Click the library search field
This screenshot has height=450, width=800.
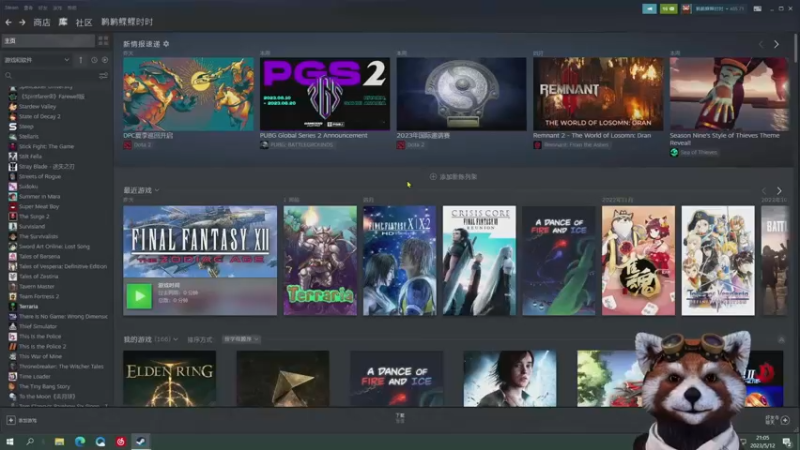[50, 76]
